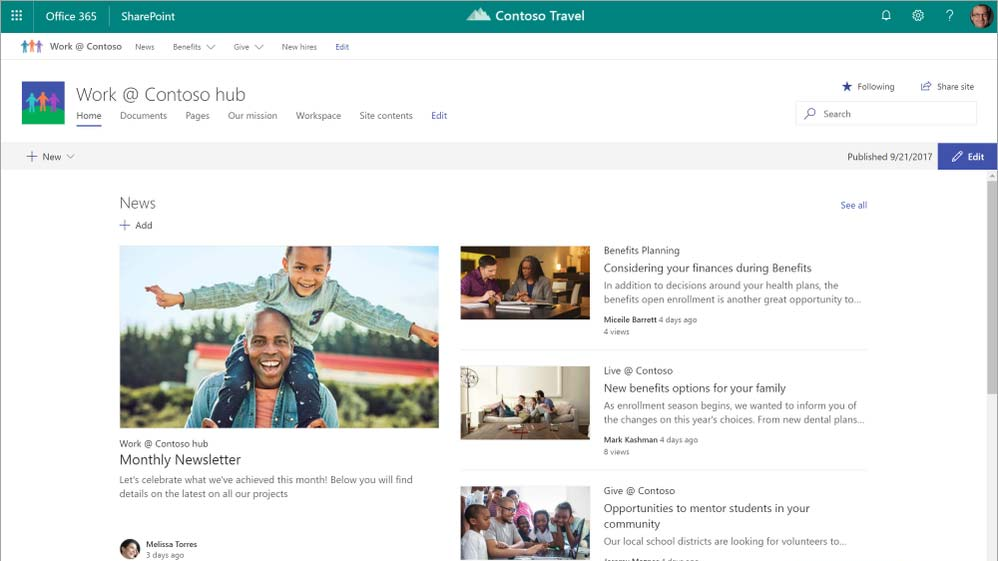998x561 pixels.
Task: Open Melissa Torres author avatar
Action: click(x=130, y=549)
